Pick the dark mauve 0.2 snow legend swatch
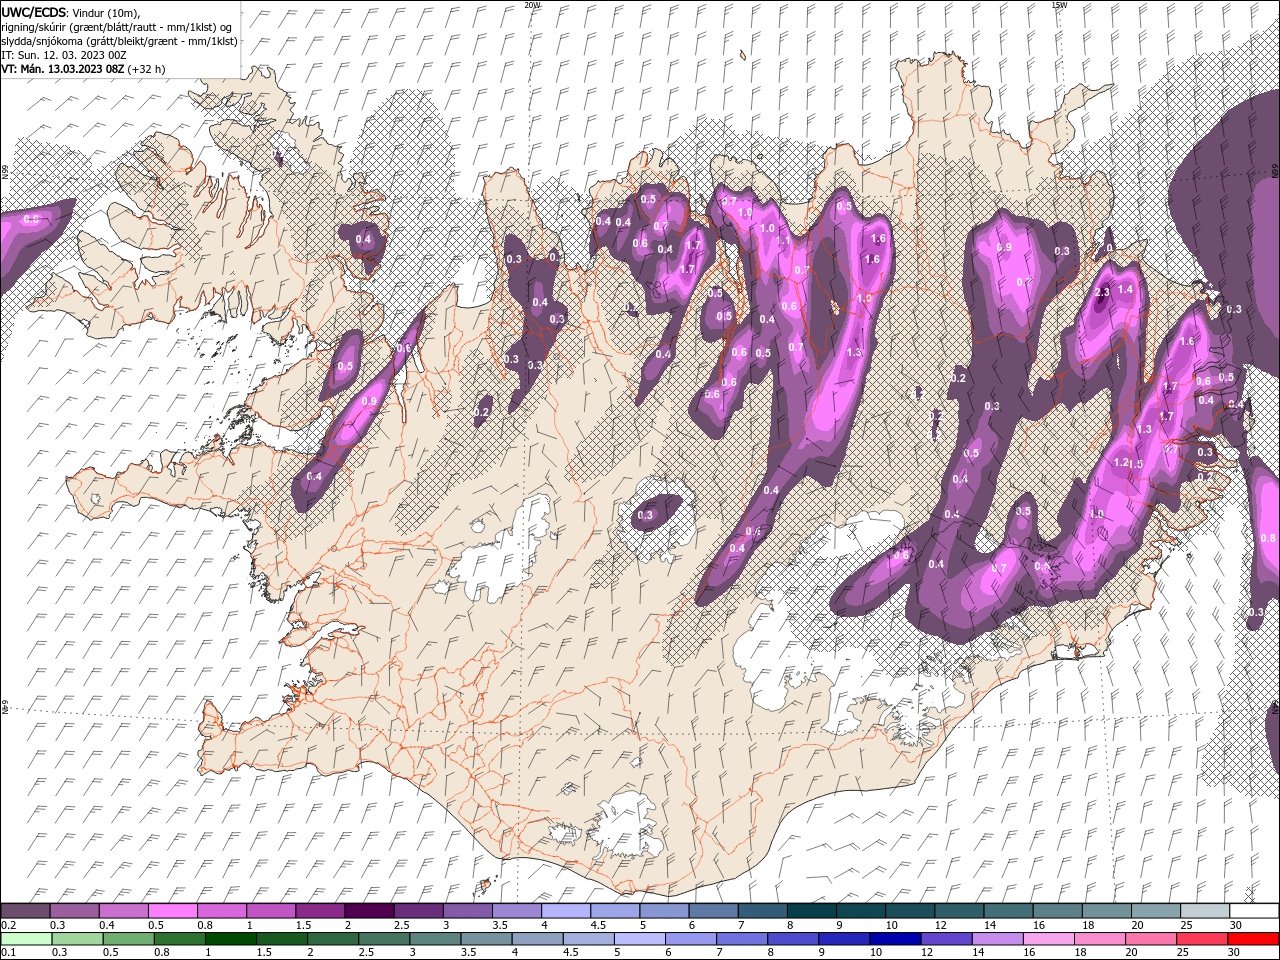This screenshot has width=1280, height=960. (x=25, y=911)
